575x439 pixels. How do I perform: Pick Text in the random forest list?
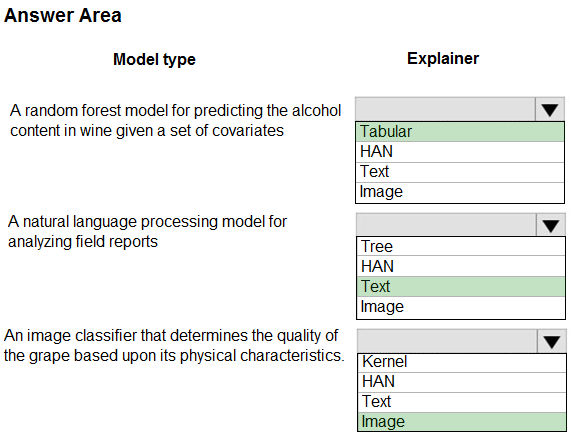[459, 172]
